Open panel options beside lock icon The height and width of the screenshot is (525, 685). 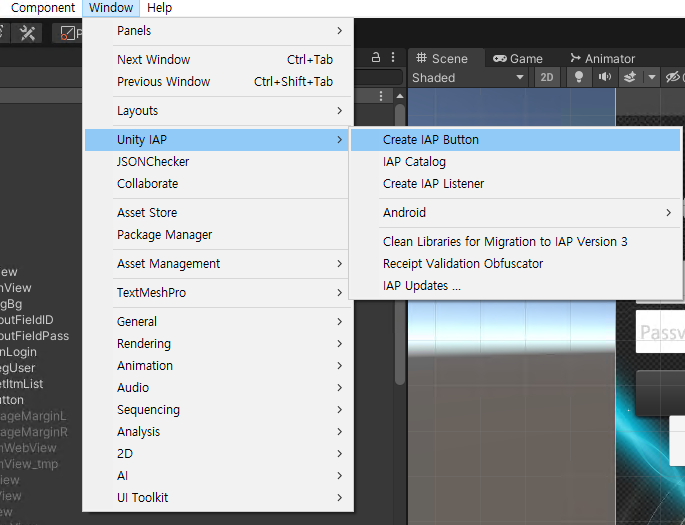[x=393, y=57]
